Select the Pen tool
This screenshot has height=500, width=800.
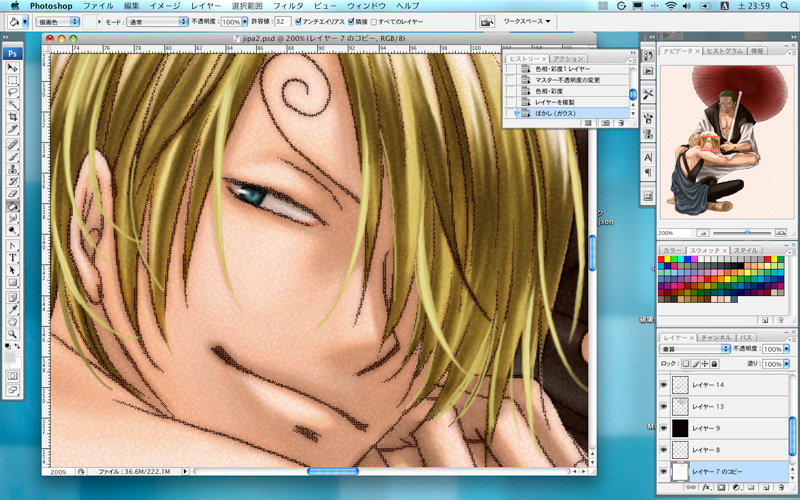coord(12,246)
